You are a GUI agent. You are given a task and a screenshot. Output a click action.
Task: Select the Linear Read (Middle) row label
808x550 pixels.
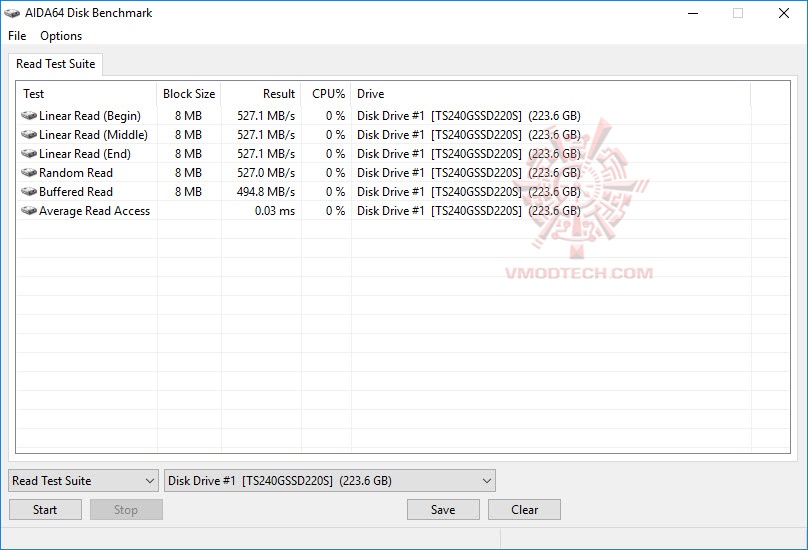pyautogui.click(x=93, y=135)
